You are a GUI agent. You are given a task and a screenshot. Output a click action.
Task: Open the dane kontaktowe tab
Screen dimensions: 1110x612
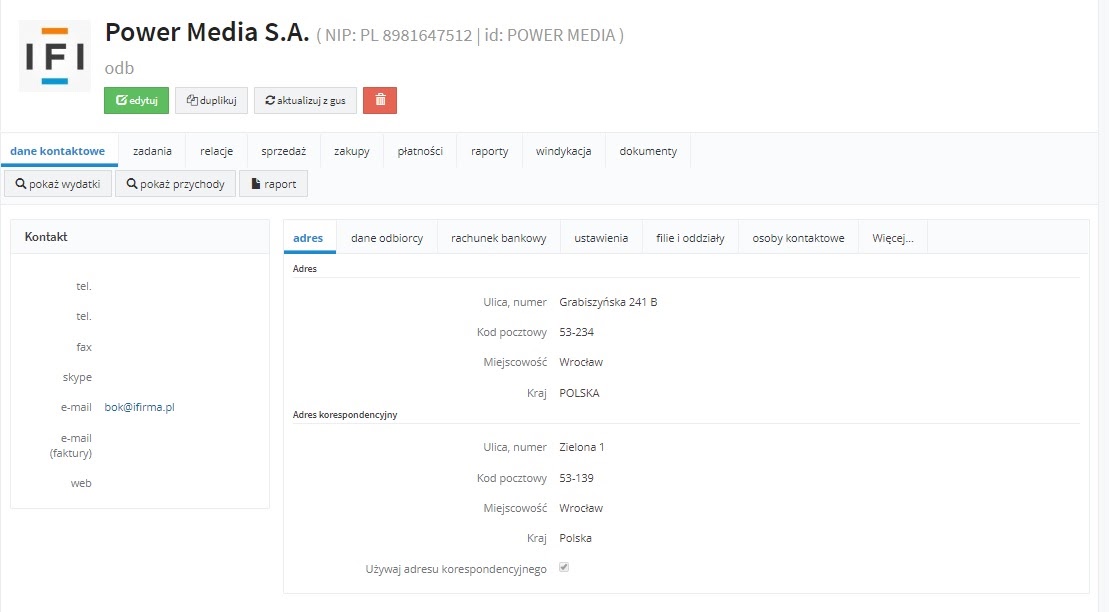click(x=57, y=151)
